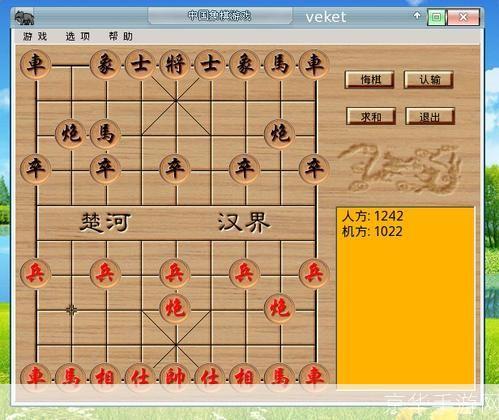Click the black general 將 piece
Viewport: 499px width, 420px height.
(175, 64)
